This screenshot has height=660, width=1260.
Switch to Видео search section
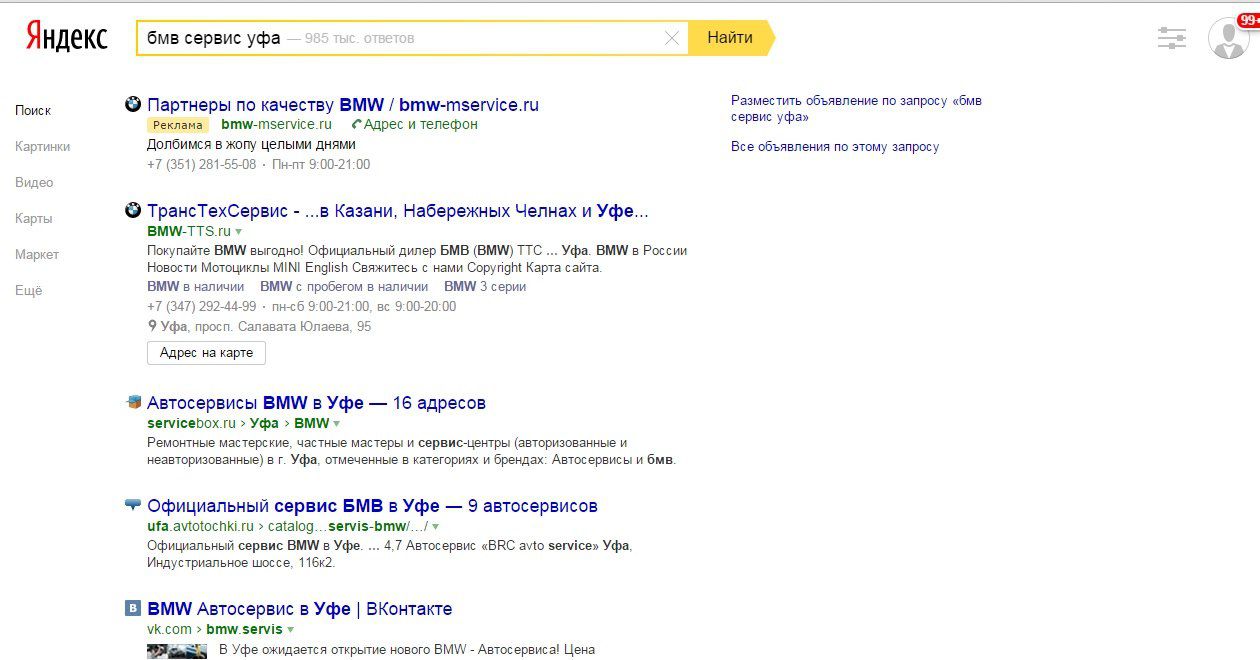(x=34, y=182)
